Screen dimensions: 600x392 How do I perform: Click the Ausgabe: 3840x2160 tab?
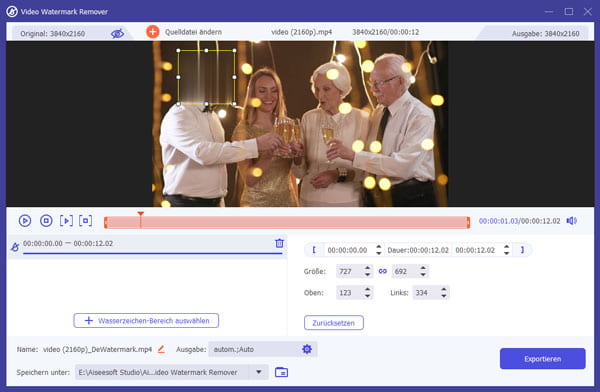[x=545, y=34]
